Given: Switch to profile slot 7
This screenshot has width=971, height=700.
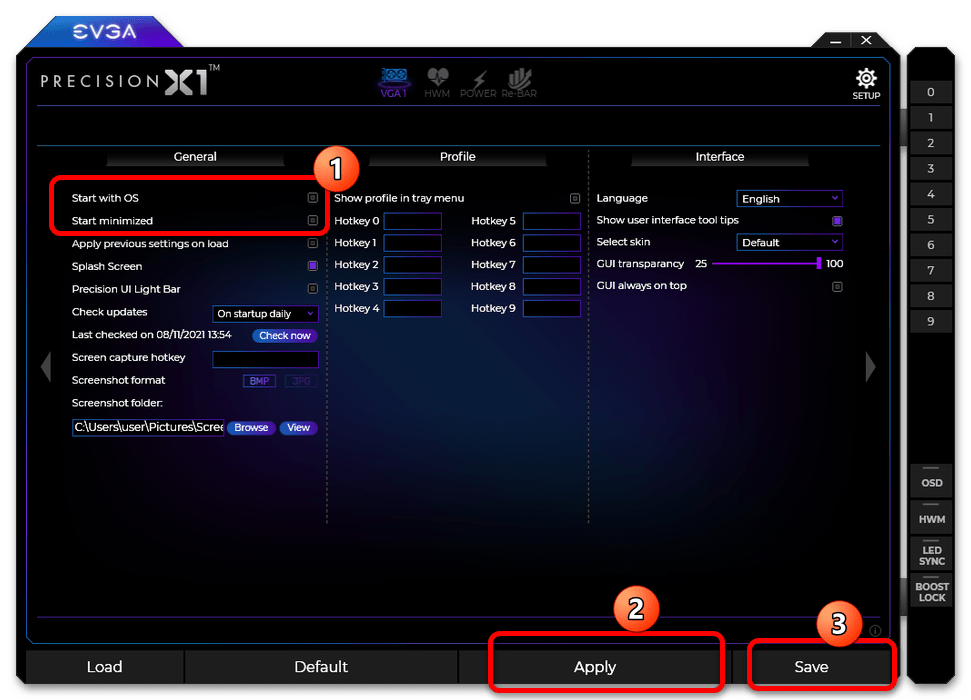Looking at the screenshot, I should [931, 271].
